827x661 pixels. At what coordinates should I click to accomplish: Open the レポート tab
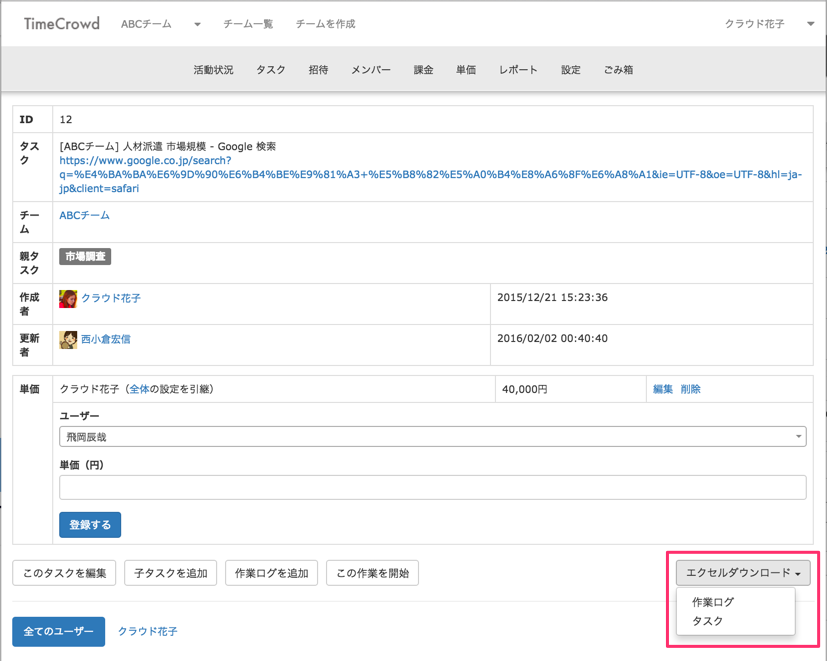[x=518, y=70]
